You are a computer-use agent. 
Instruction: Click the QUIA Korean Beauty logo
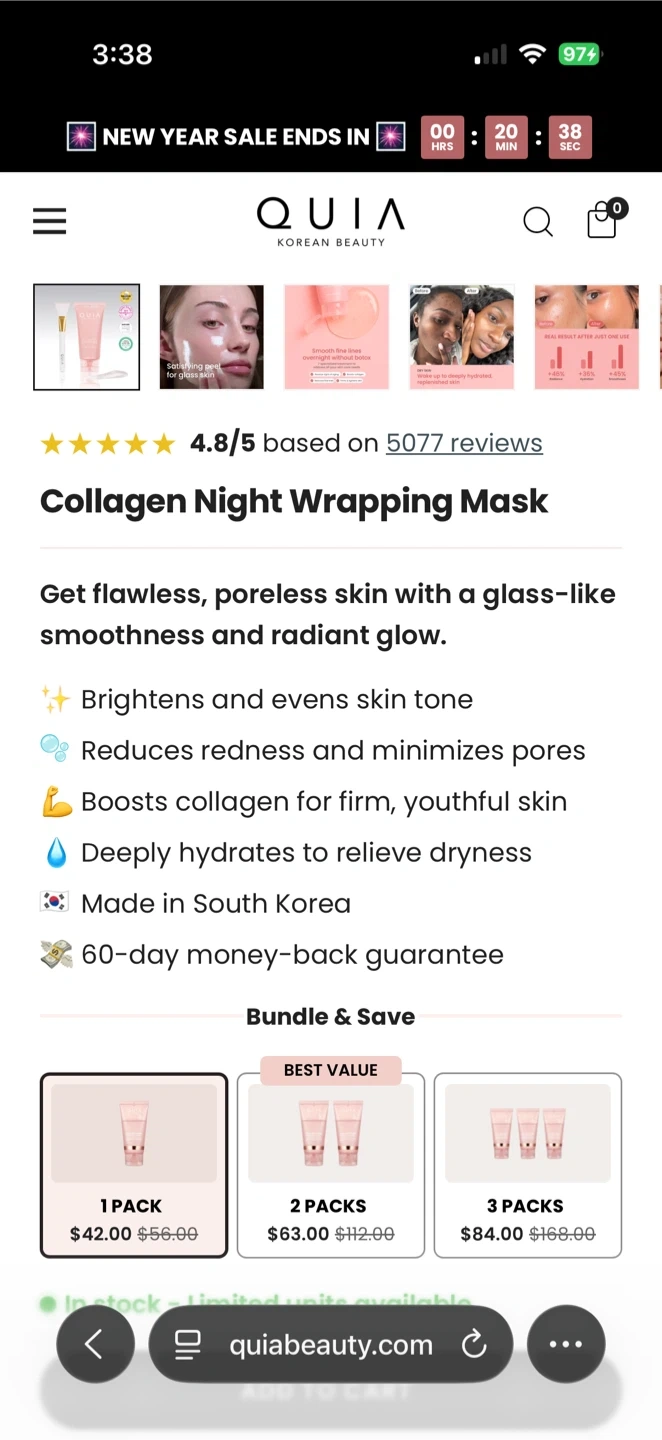tap(331, 221)
